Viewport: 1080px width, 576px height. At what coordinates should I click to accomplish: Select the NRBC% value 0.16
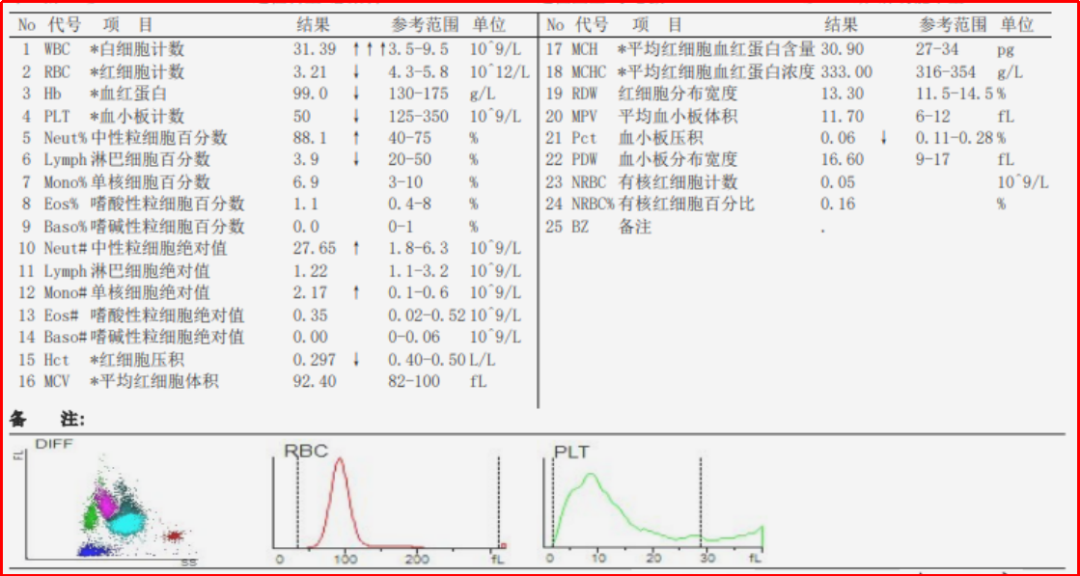point(838,205)
